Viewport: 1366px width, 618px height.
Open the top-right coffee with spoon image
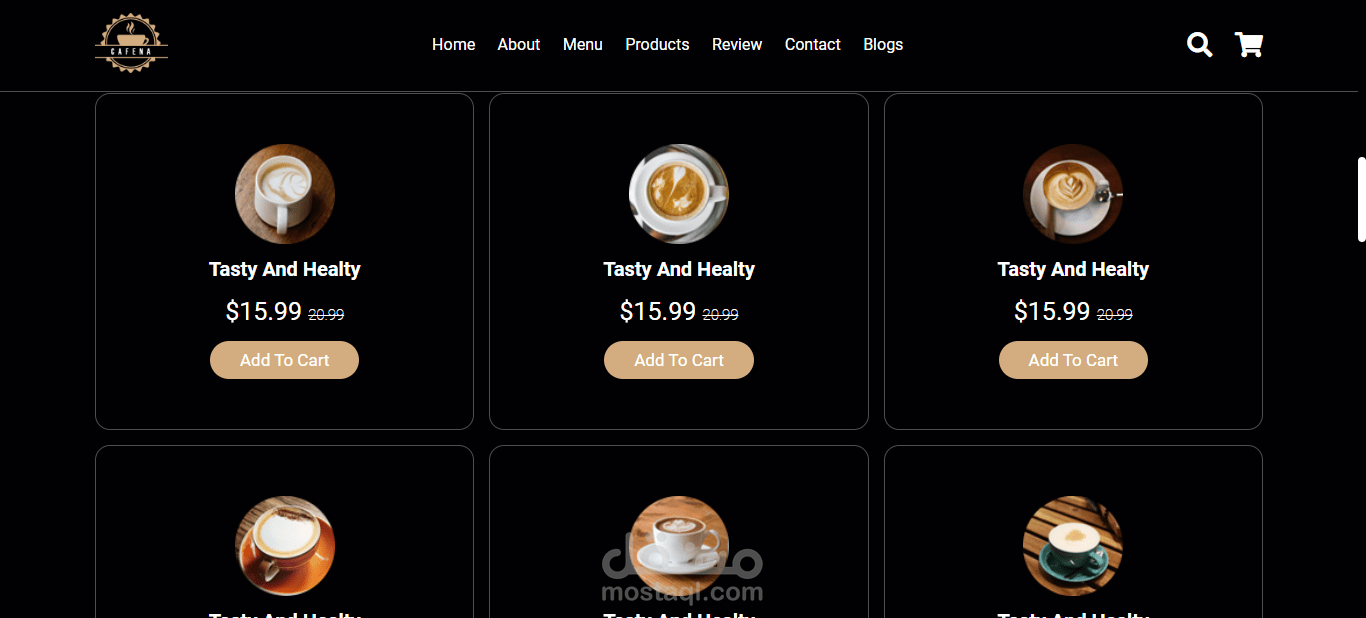click(x=1073, y=194)
